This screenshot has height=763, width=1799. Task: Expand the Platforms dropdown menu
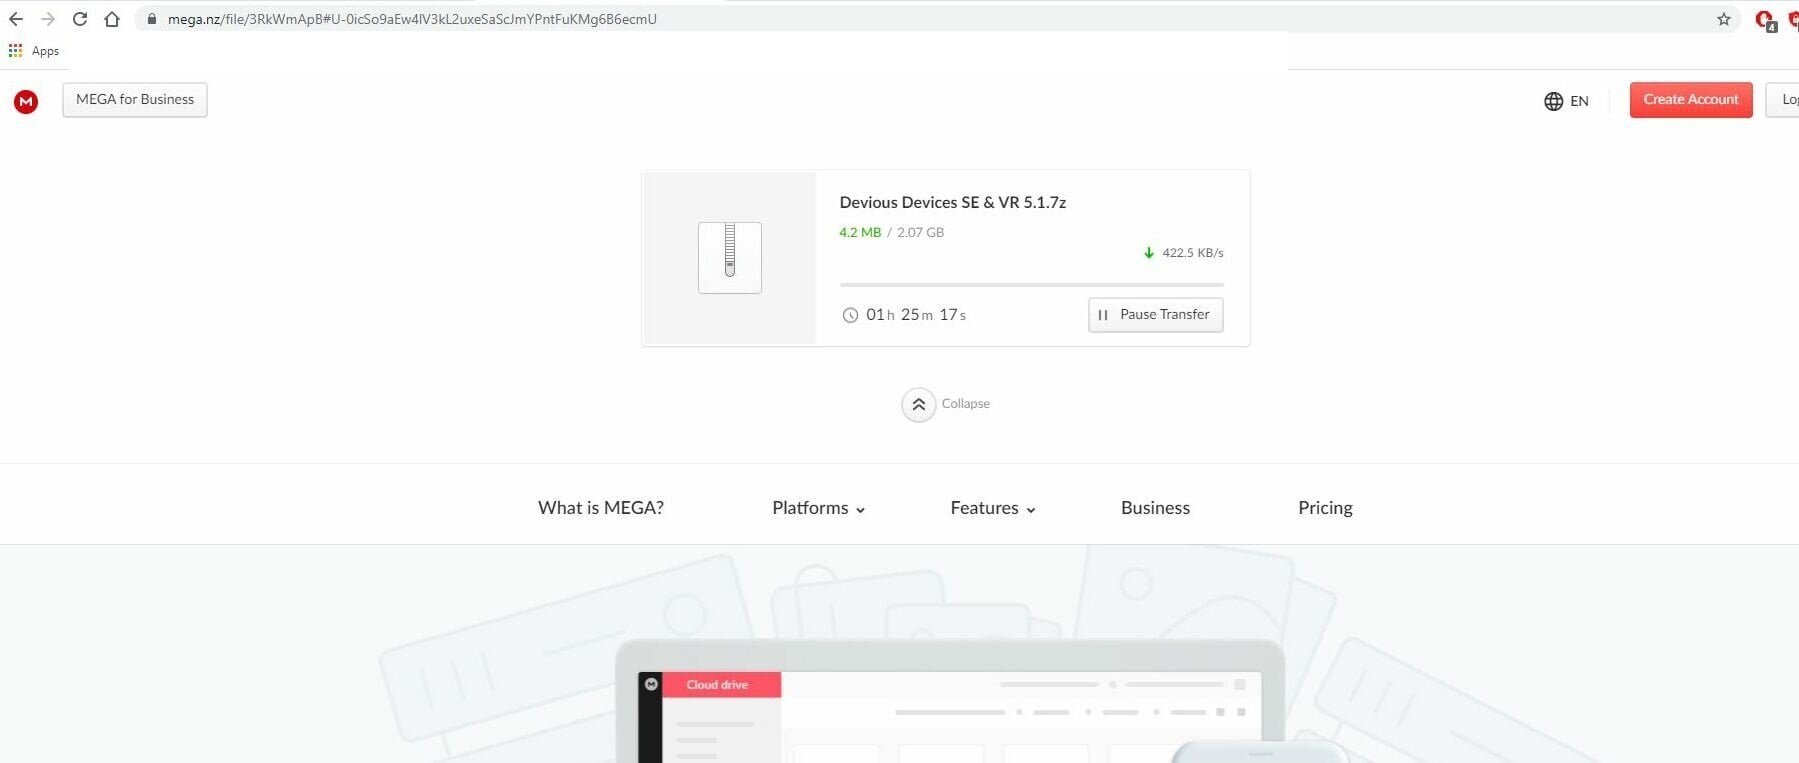tap(818, 508)
